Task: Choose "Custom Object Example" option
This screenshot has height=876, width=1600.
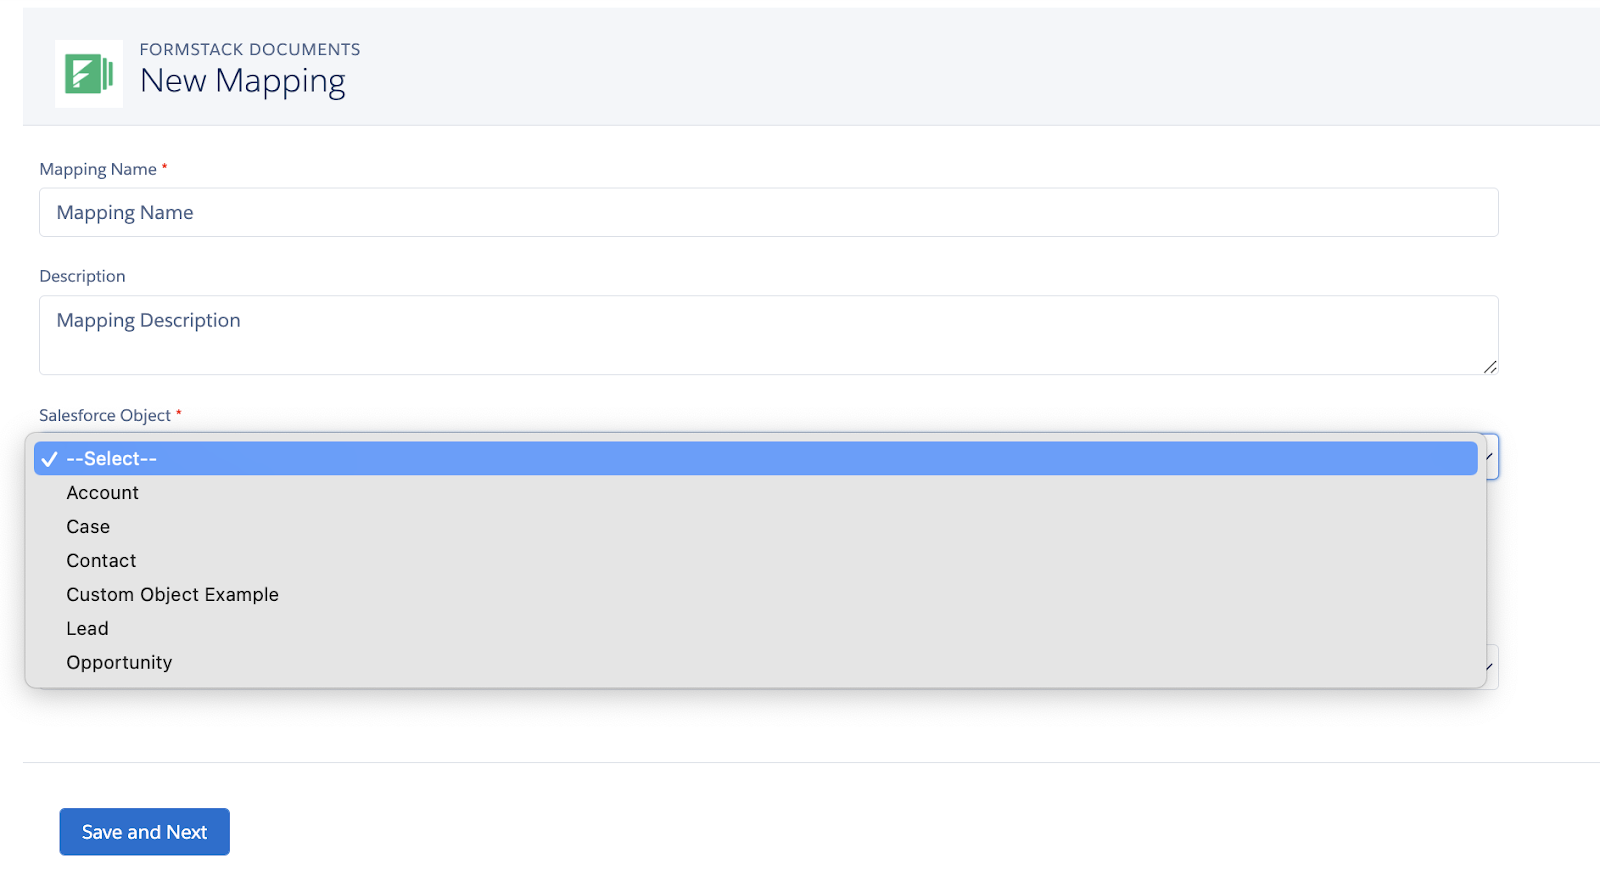Action: click(x=172, y=594)
